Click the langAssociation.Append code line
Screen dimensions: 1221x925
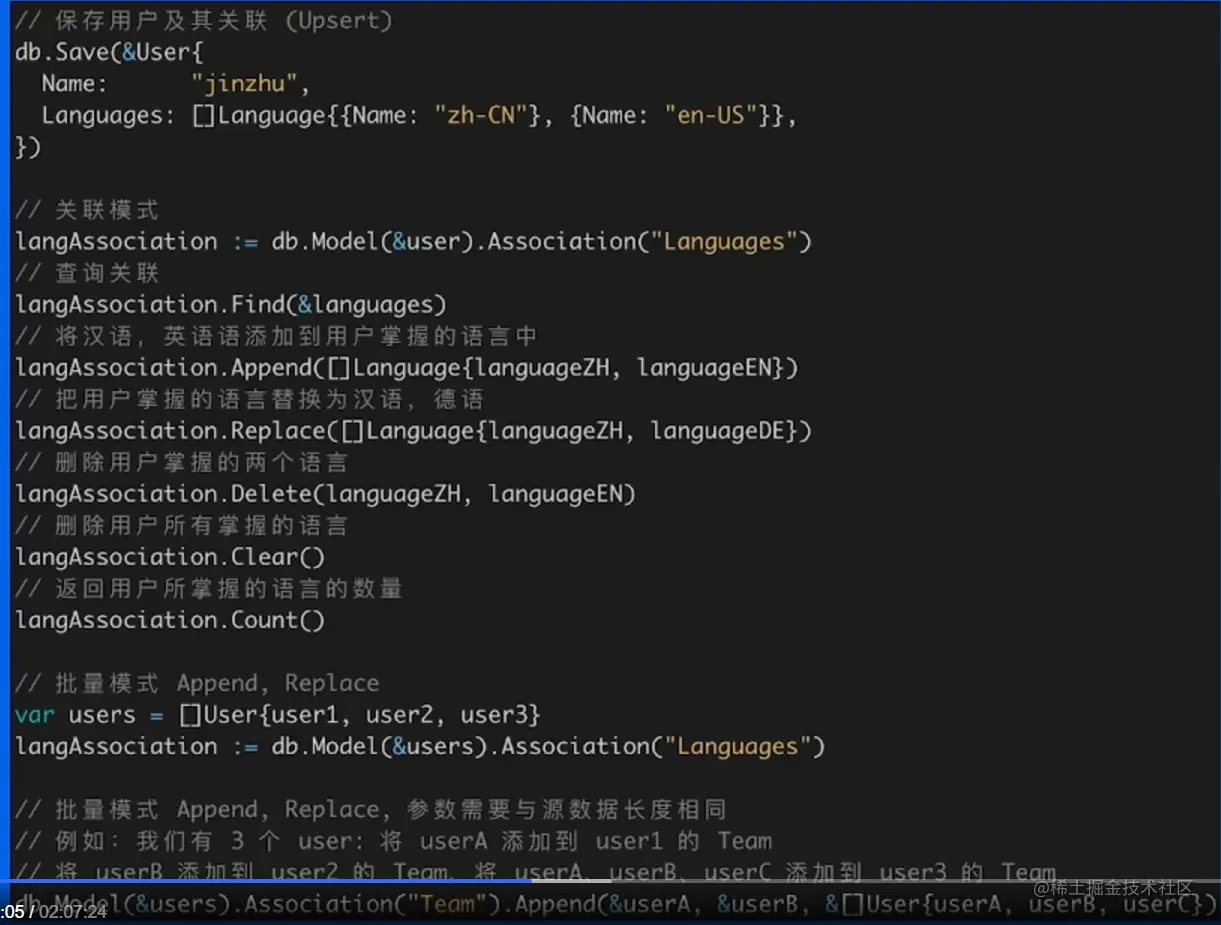[x=400, y=367]
